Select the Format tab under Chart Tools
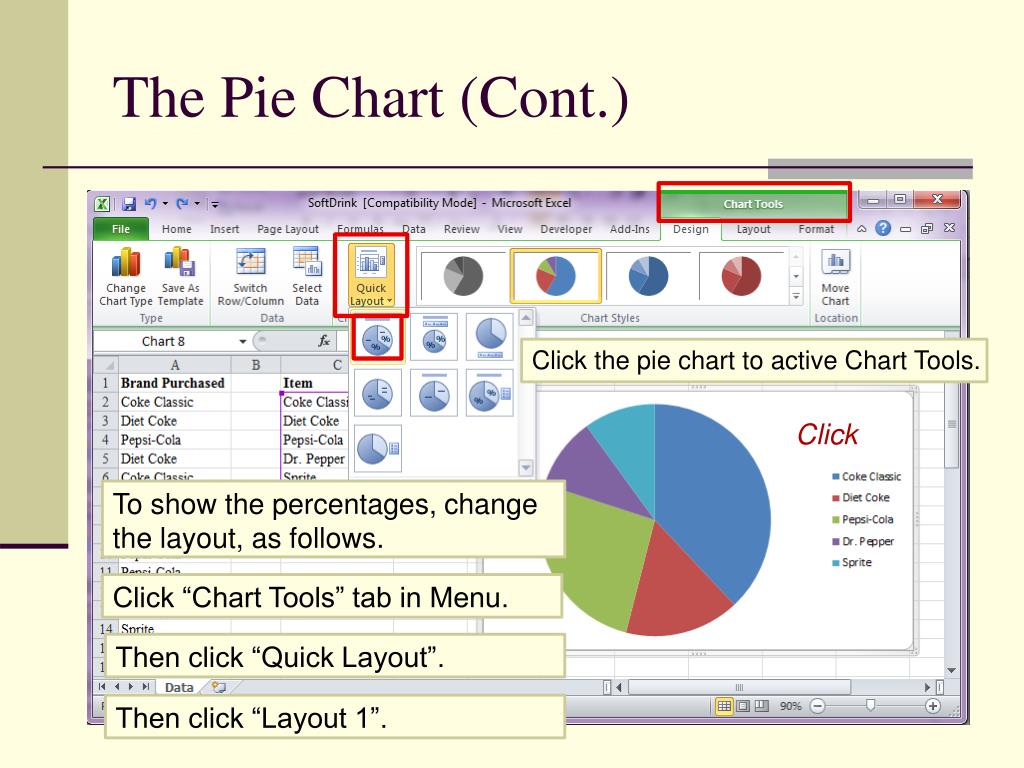 pyautogui.click(x=816, y=229)
